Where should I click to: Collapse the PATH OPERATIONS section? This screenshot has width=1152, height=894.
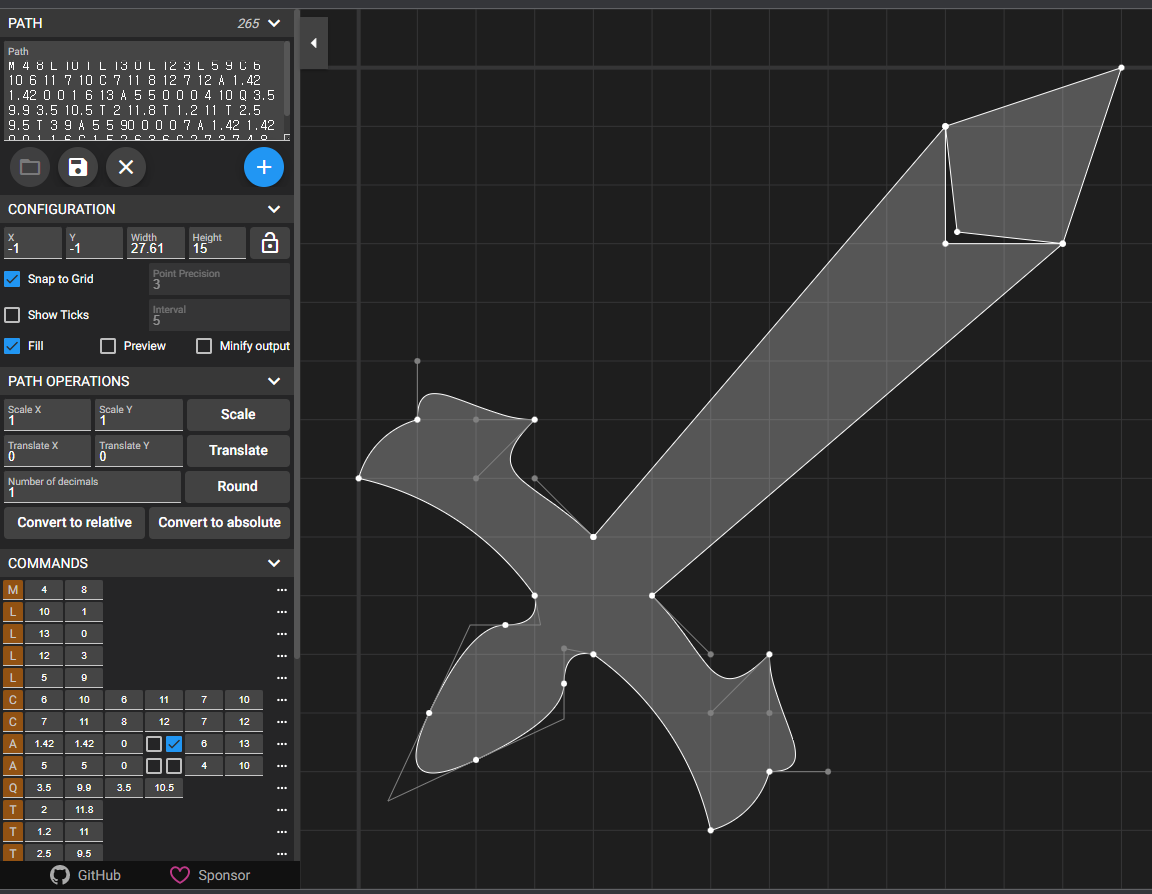click(x=274, y=381)
